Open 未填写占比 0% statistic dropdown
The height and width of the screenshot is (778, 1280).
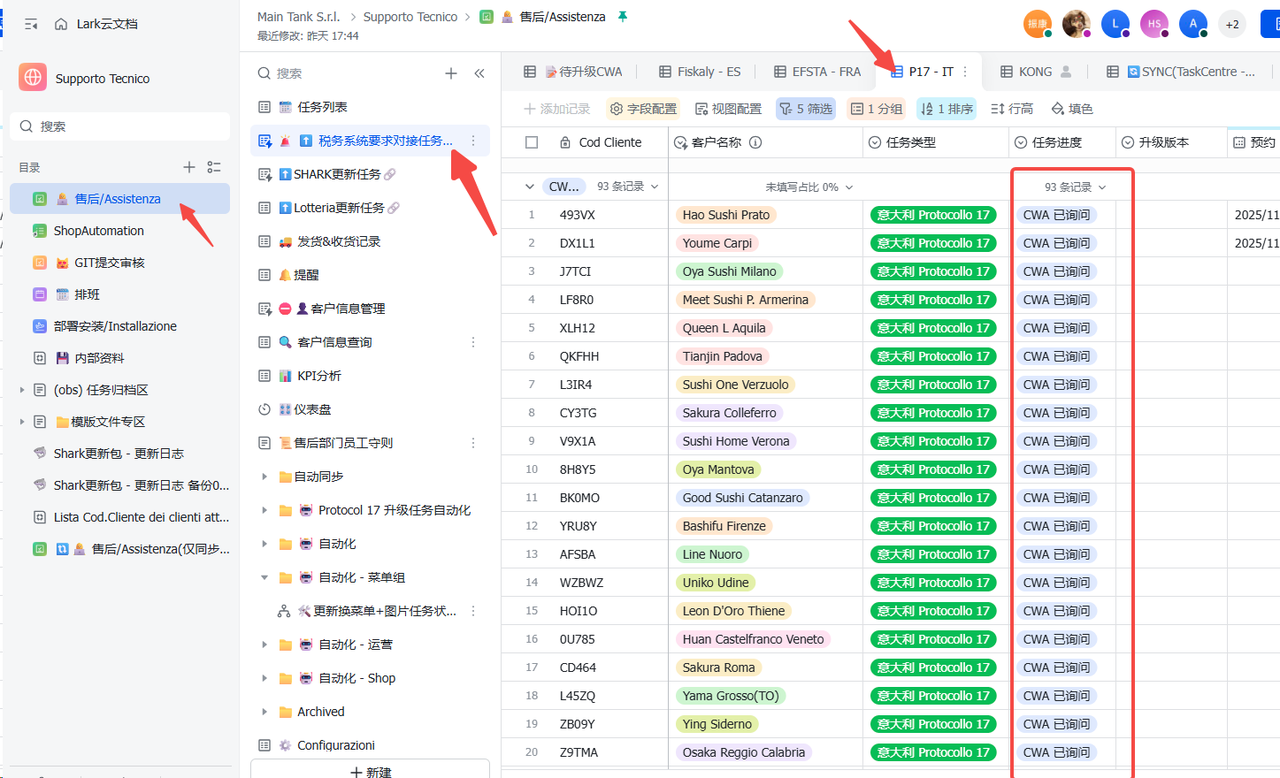pos(809,187)
